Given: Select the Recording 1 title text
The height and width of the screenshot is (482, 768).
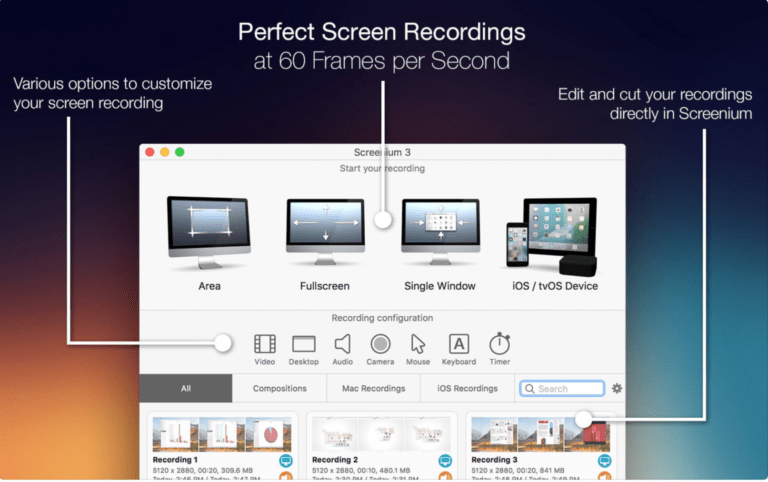Looking at the screenshot, I should (175, 460).
